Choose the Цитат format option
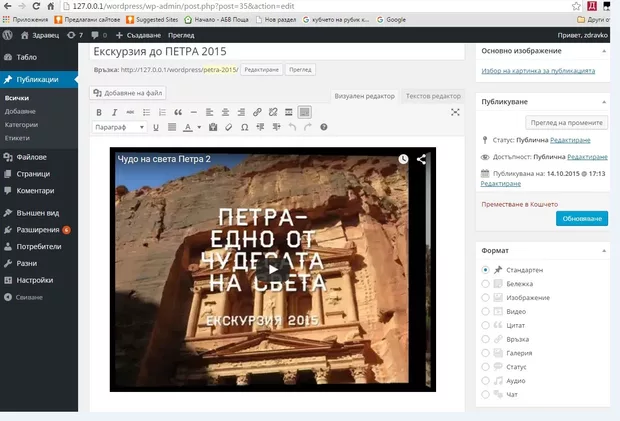The image size is (620, 421). point(486,326)
